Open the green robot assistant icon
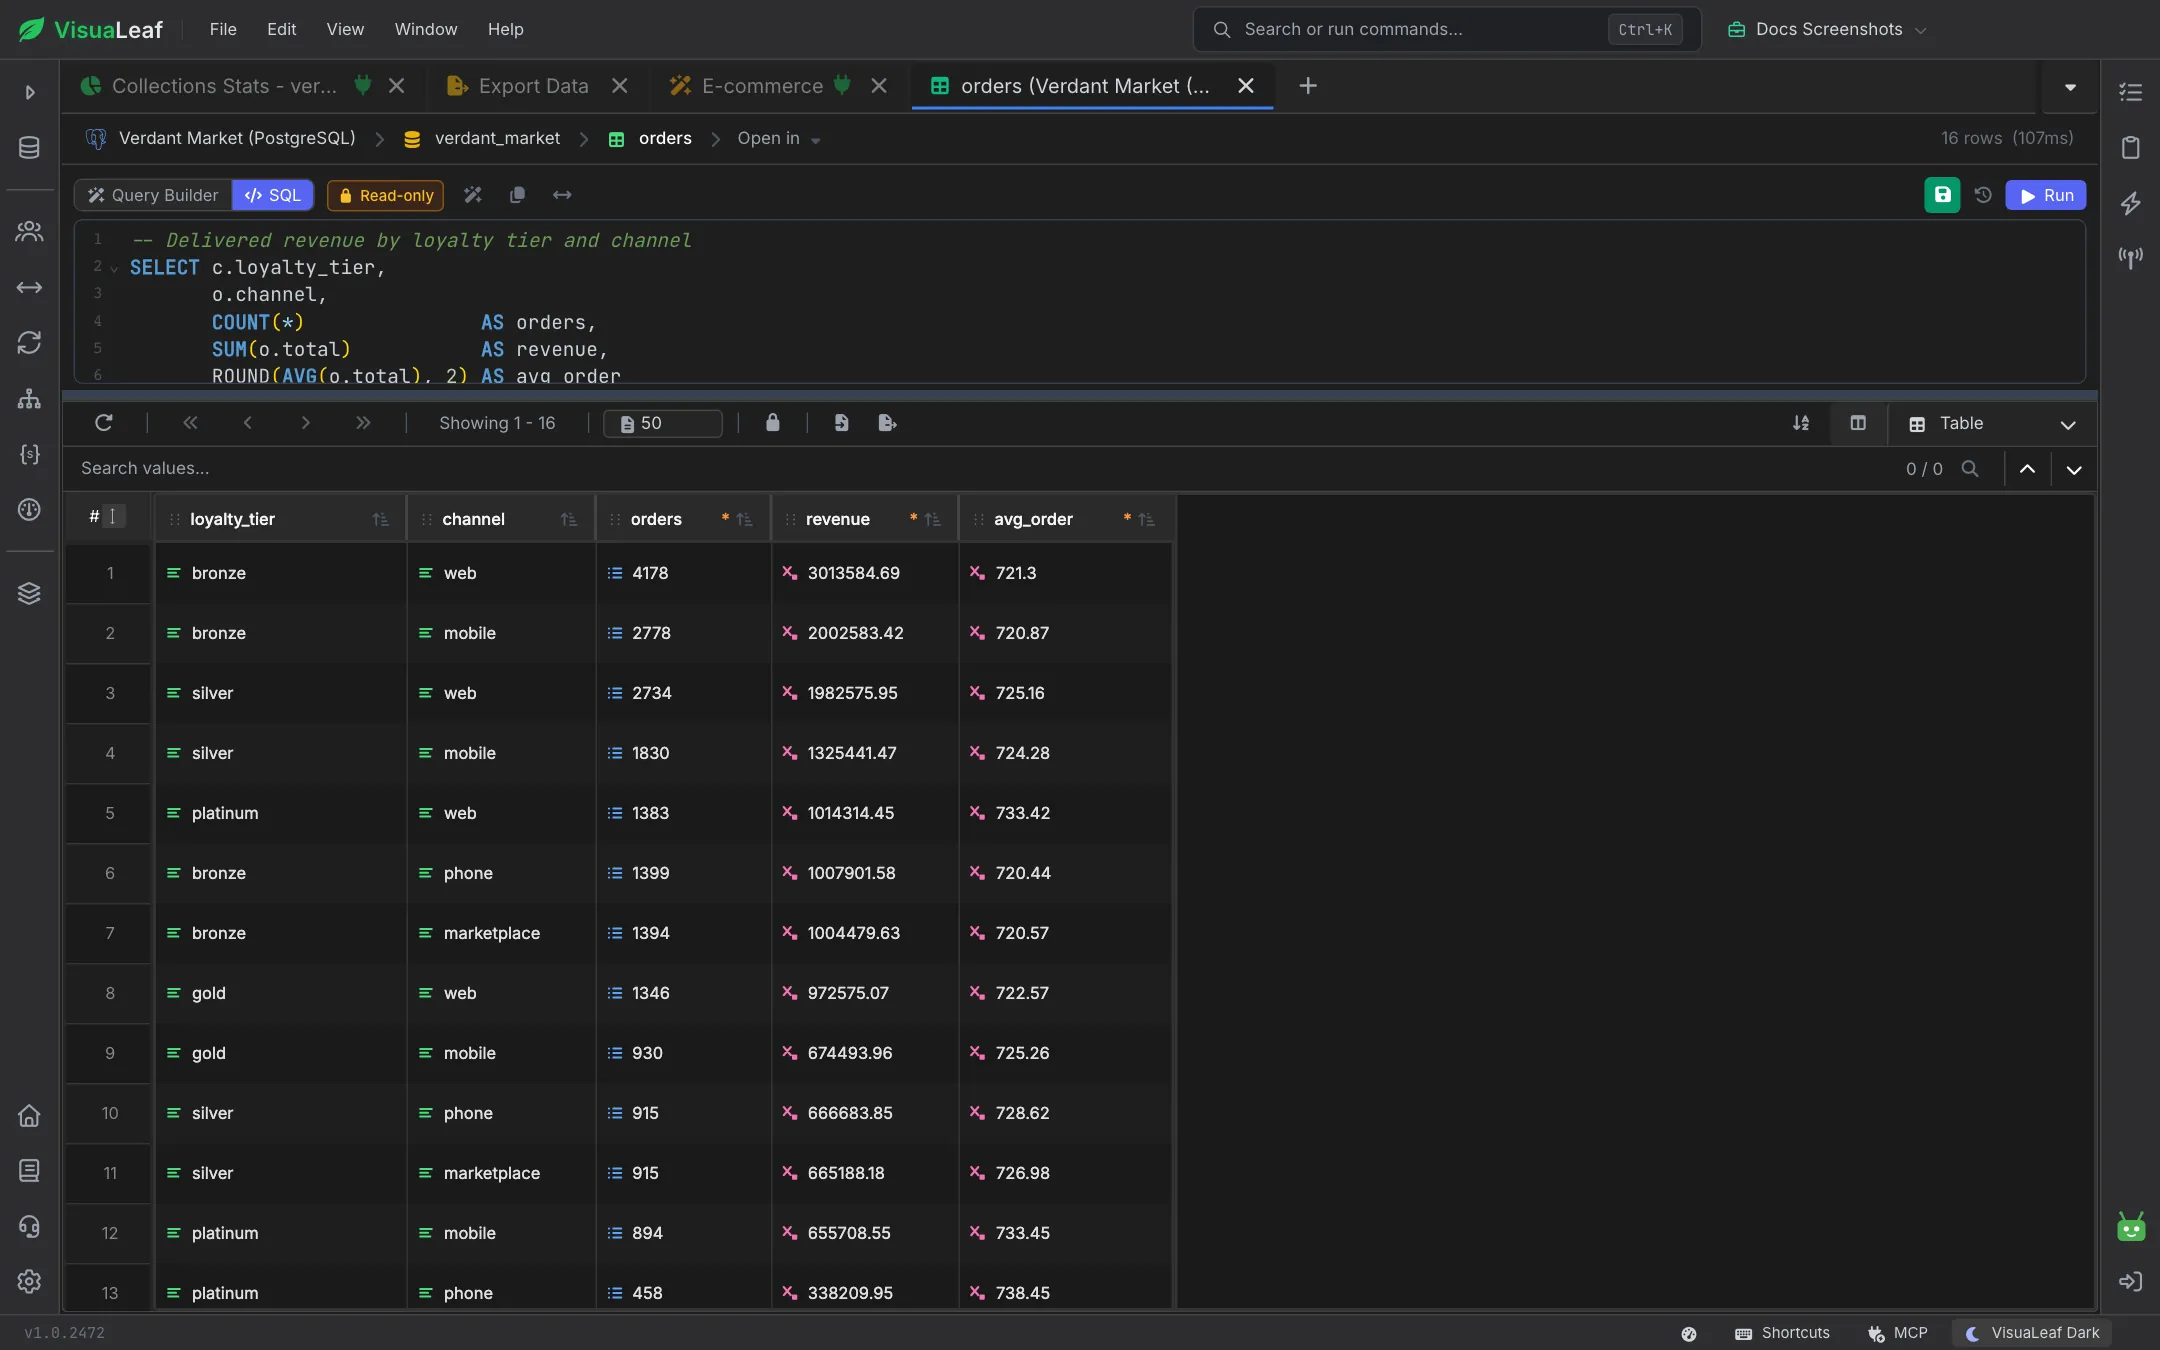The height and width of the screenshot is (1350, 2160). [x=2131, y=1226]
